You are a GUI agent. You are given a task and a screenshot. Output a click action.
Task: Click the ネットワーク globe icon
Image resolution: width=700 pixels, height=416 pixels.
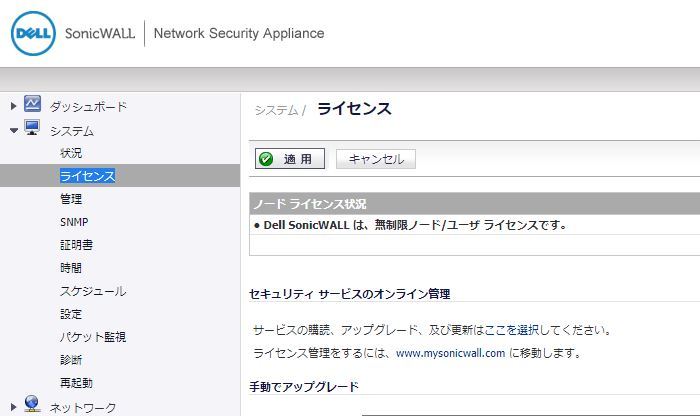32,404
